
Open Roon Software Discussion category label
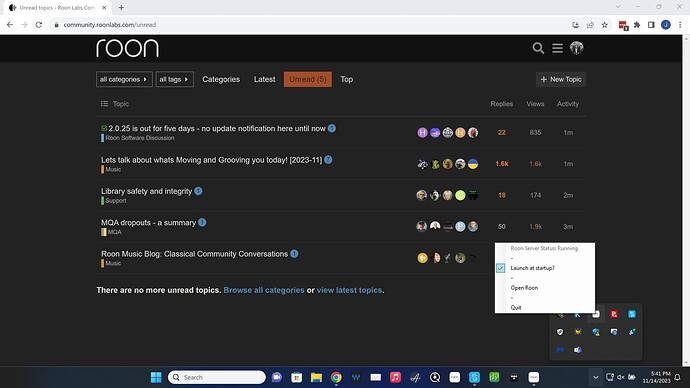tap(138, 138)
